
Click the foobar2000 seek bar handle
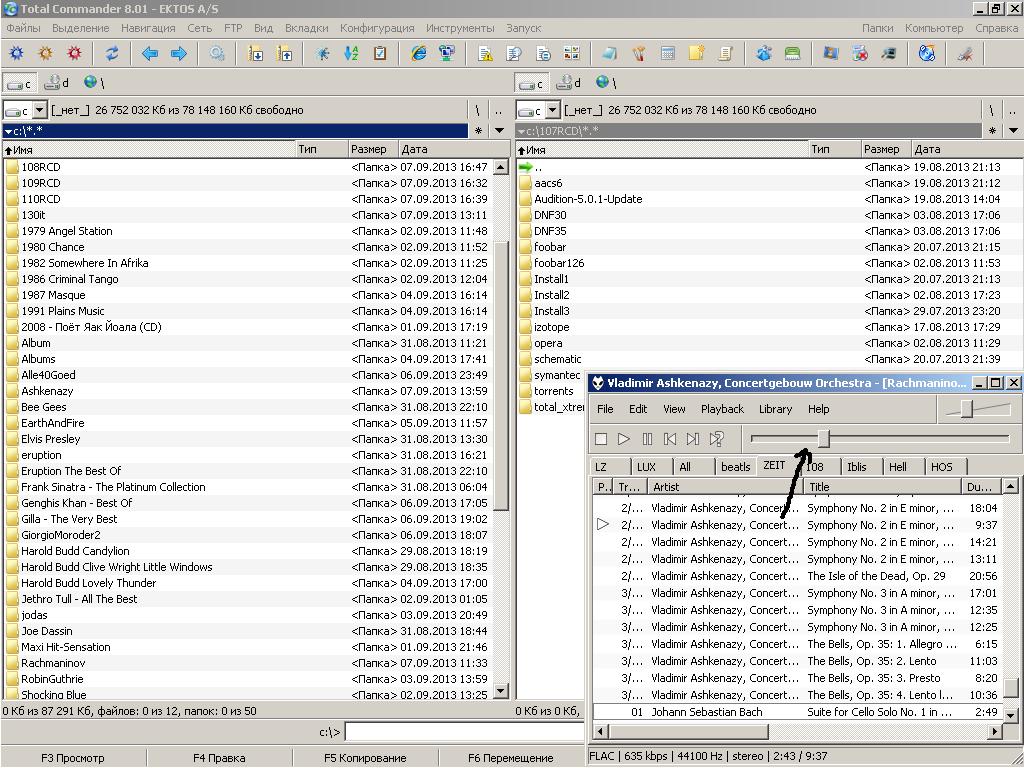(x=823, y=438)
